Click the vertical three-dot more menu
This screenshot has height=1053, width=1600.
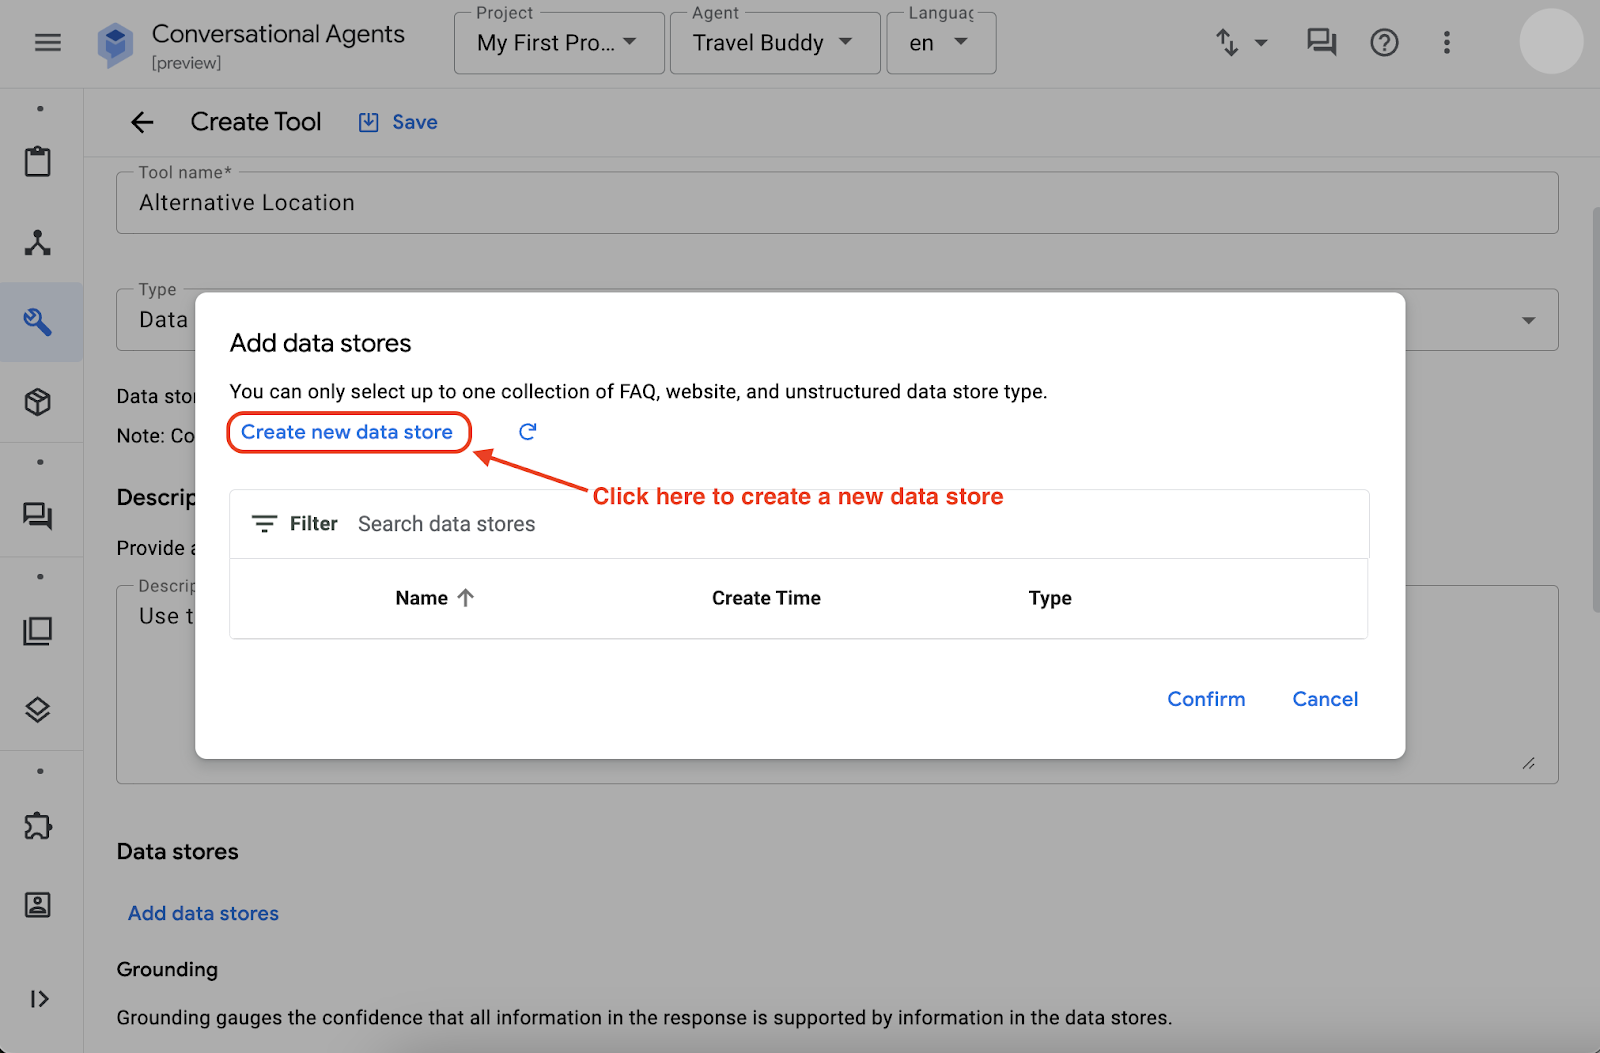(x=1446, y=43)
